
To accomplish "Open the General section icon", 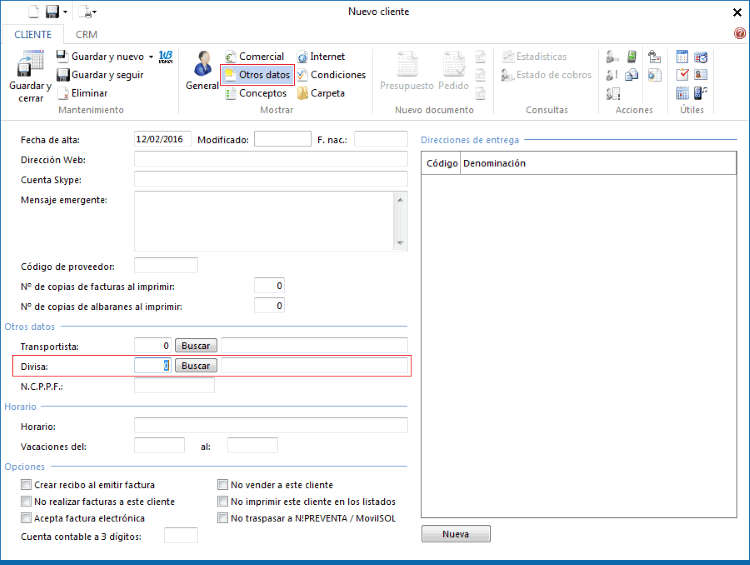I will click(203, 66).
